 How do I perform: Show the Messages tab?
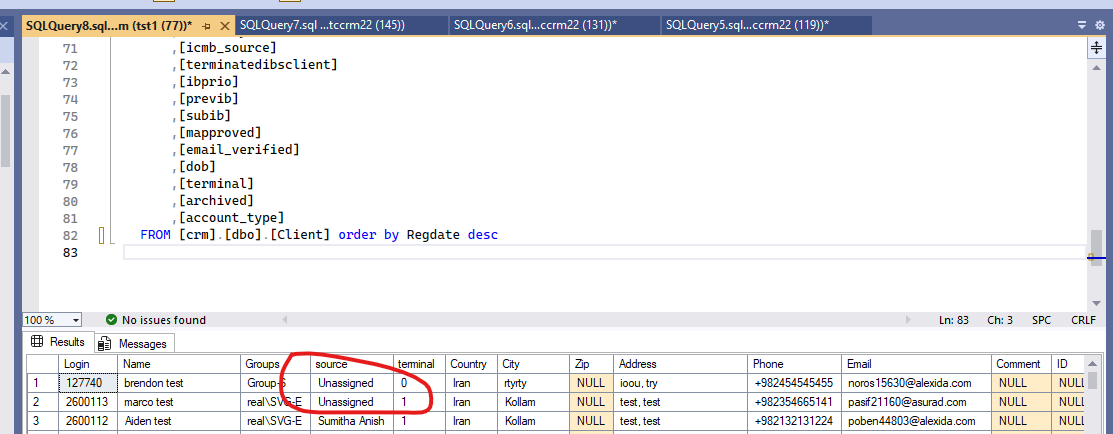coord(135,343)
